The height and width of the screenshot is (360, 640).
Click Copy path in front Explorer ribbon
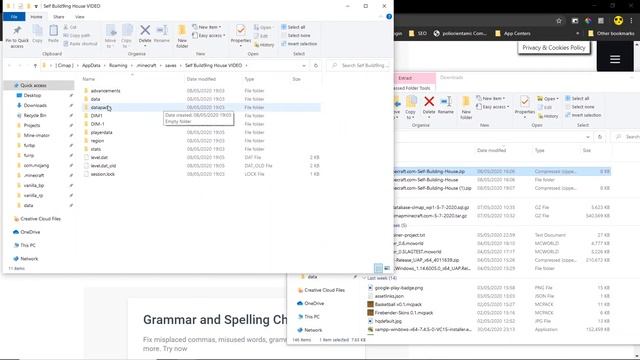click(x=76, y=36)
